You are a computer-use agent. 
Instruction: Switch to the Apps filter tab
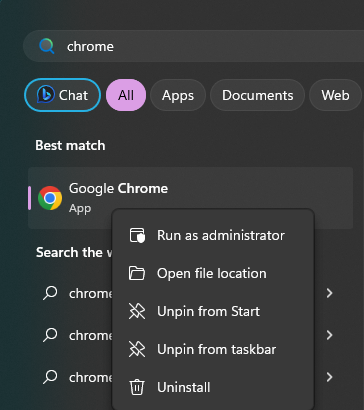pyautogui.click(x=178, y=95)
